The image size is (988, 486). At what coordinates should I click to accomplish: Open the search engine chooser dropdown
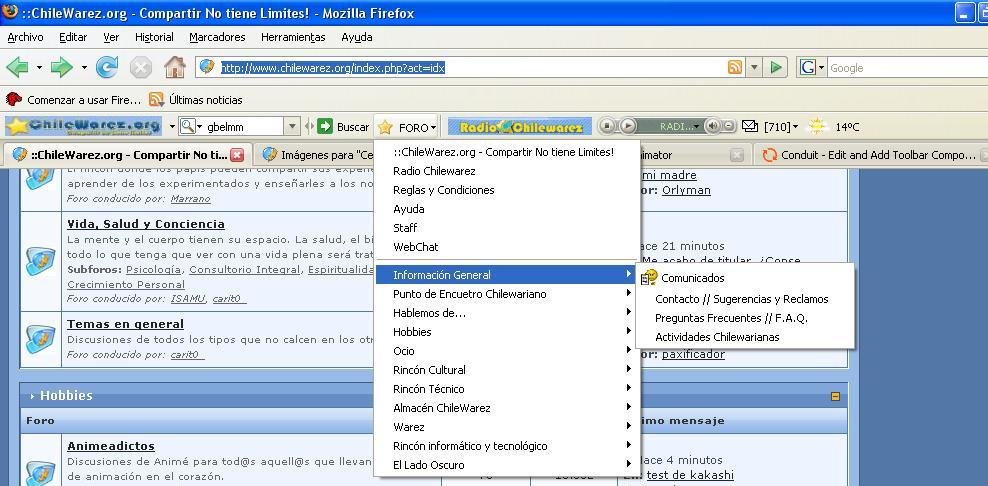coord(821,68)
